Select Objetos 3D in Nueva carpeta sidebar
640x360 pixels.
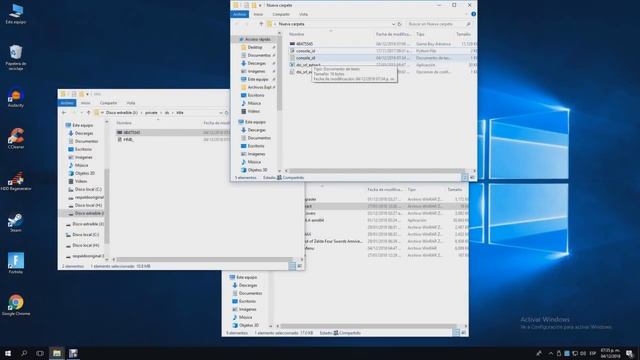pyautogui.click(x=257, y=170)
